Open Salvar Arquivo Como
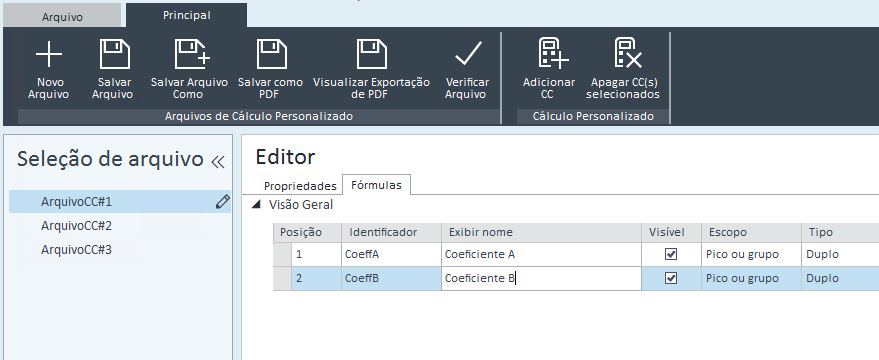879x360 pixels. pos(189,70)
